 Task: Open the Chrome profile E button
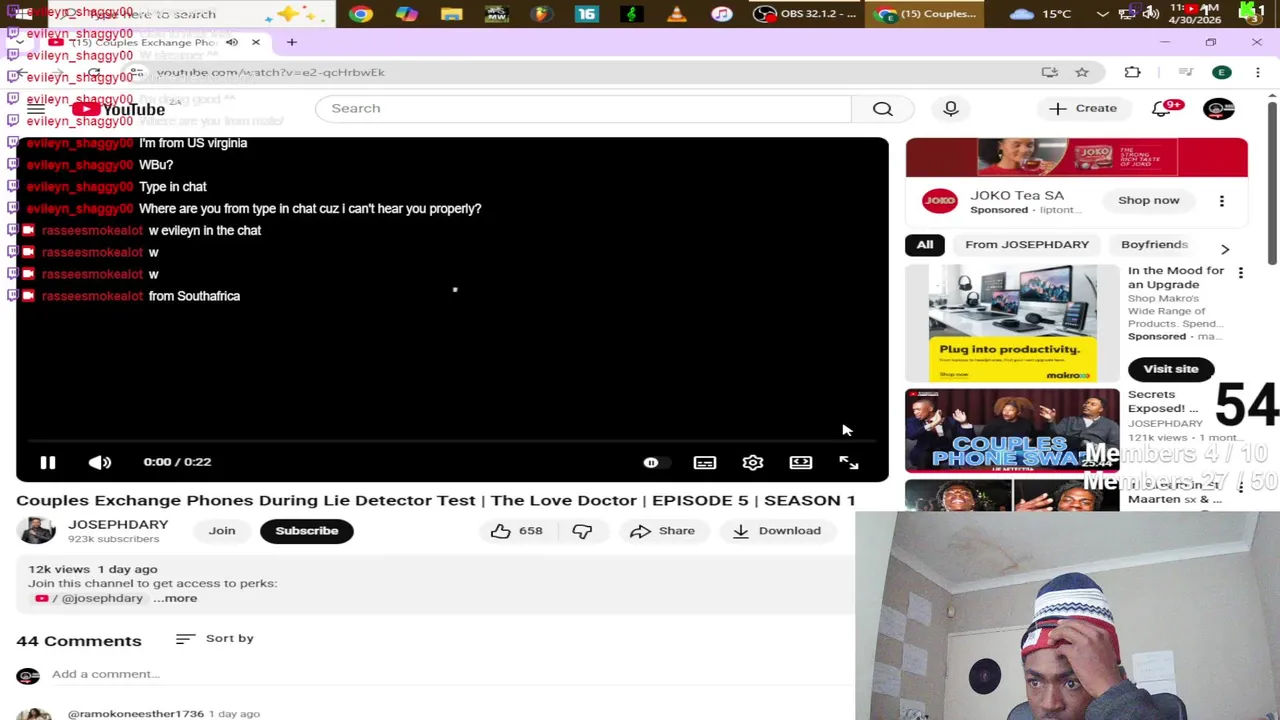1221,72
